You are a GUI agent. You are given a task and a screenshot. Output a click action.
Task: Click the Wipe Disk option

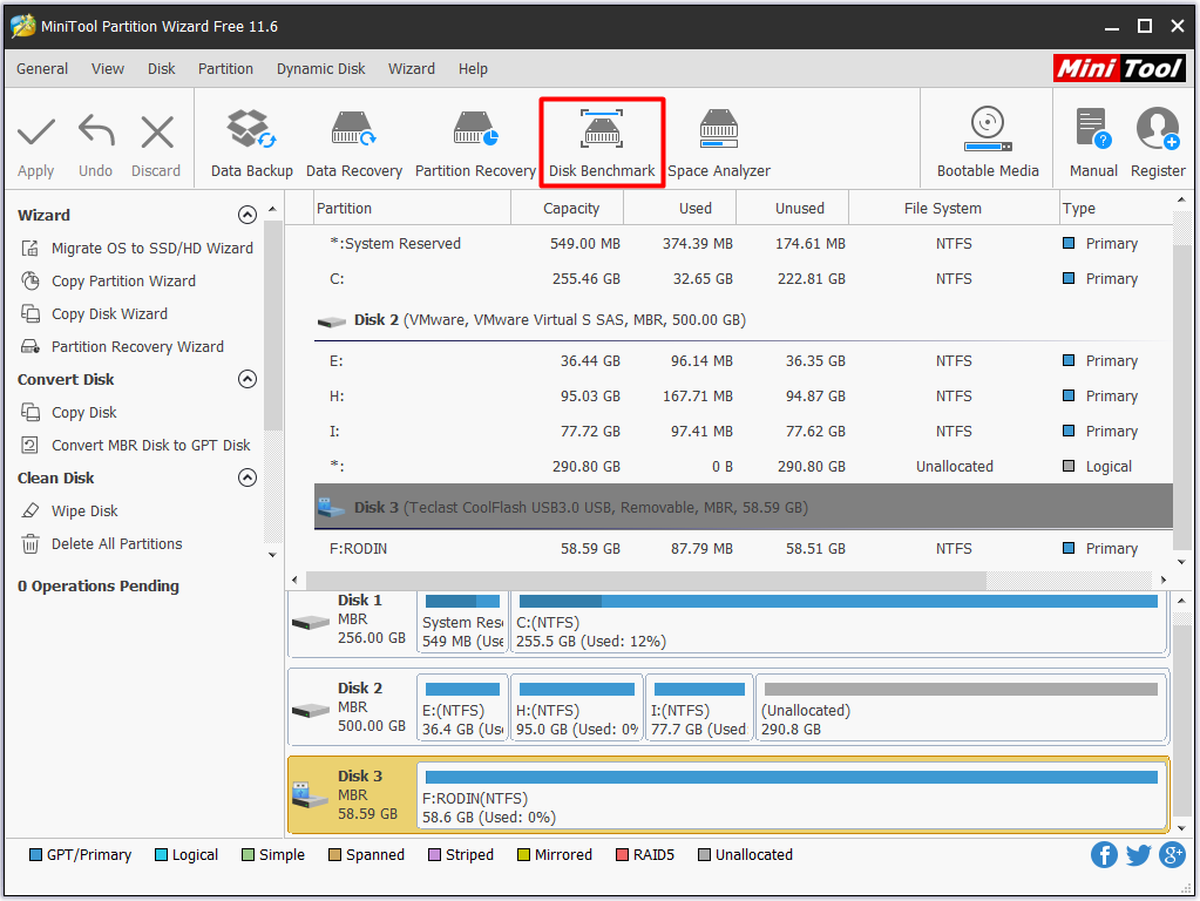pos(85,511)
